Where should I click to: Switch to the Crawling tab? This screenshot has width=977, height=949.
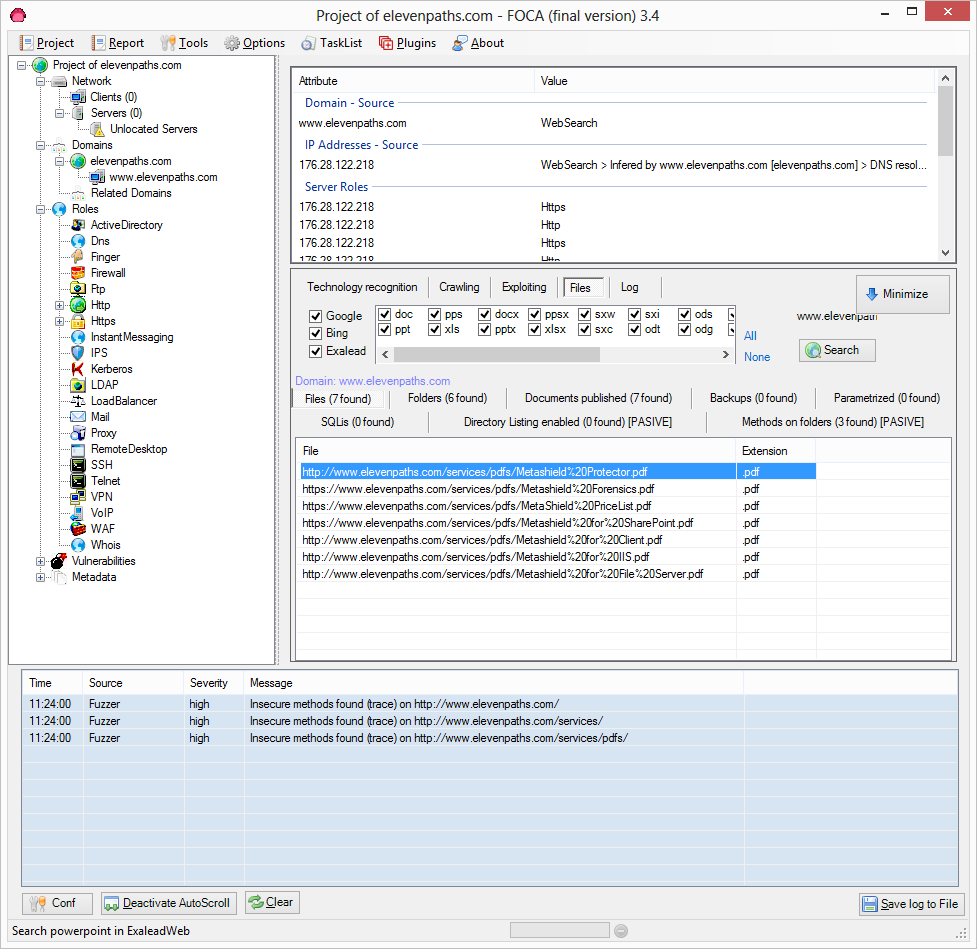[x=459, y=287]
